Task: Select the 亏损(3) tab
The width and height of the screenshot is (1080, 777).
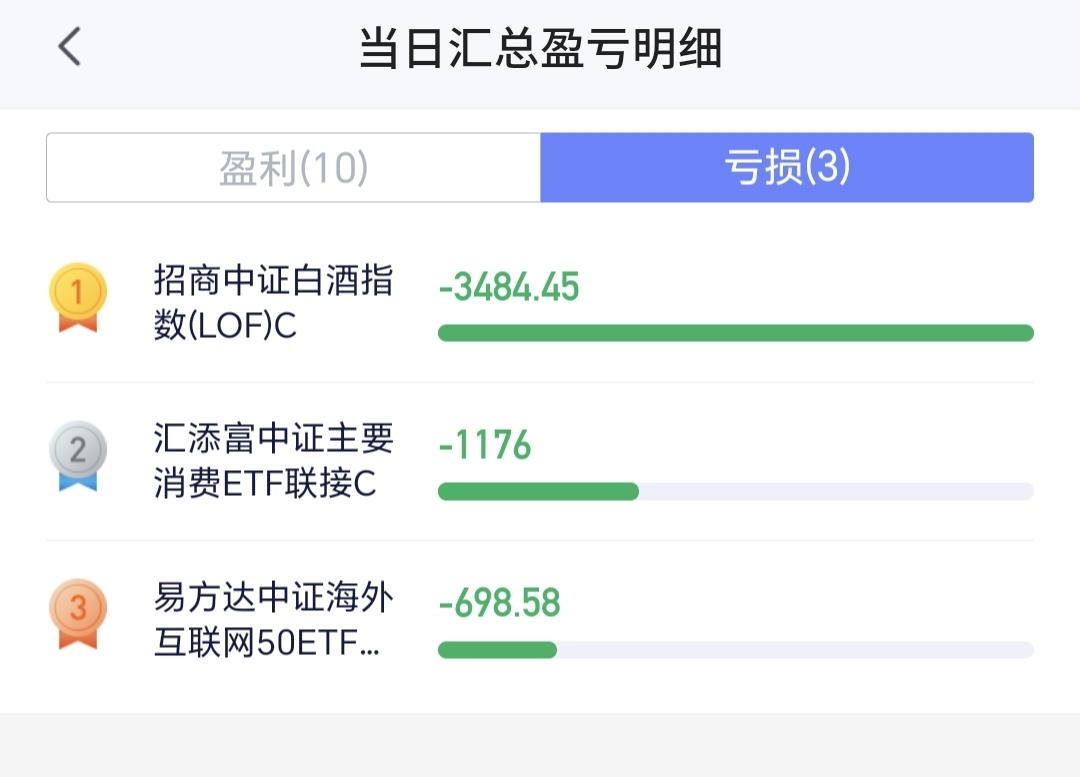Action: [x=787, y=167]
